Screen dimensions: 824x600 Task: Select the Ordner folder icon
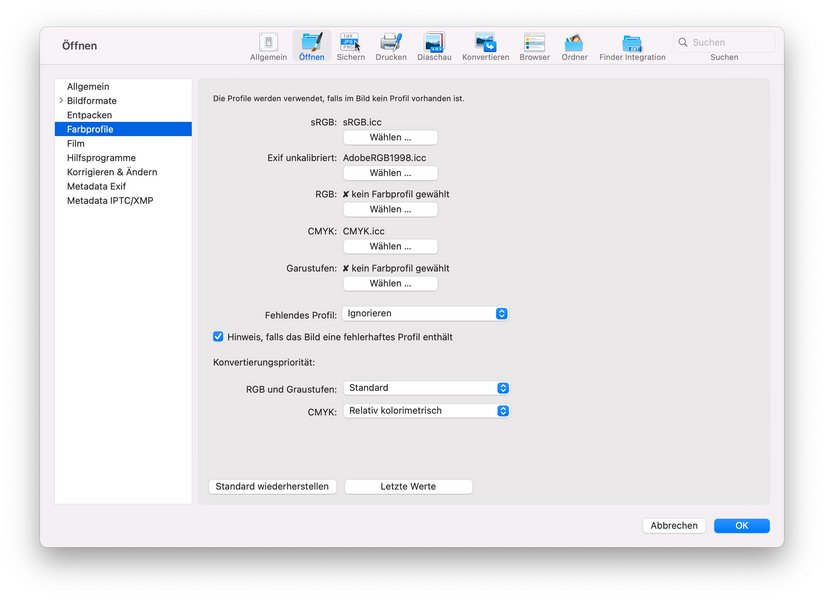click(574, 47)
